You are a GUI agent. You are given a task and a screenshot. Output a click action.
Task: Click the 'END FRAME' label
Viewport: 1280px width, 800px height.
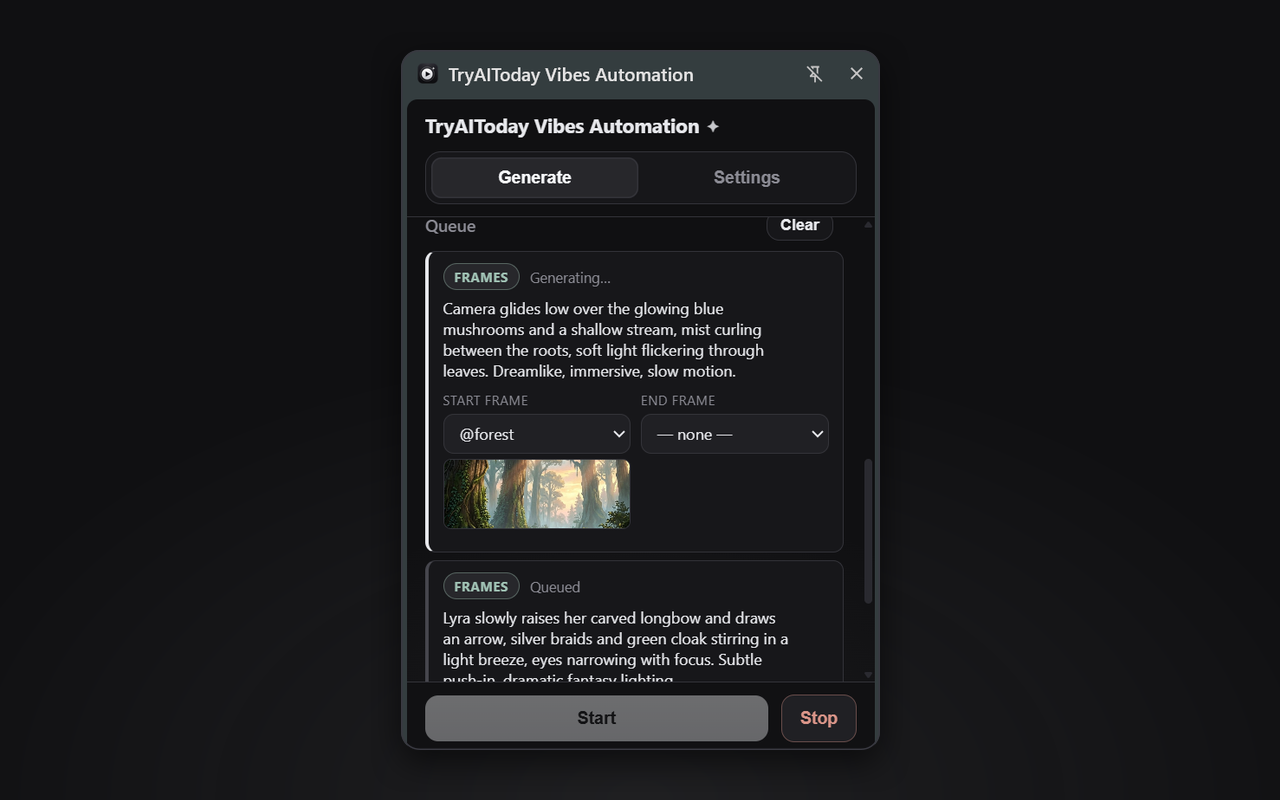pyautogui.click(x=678, y=400)
